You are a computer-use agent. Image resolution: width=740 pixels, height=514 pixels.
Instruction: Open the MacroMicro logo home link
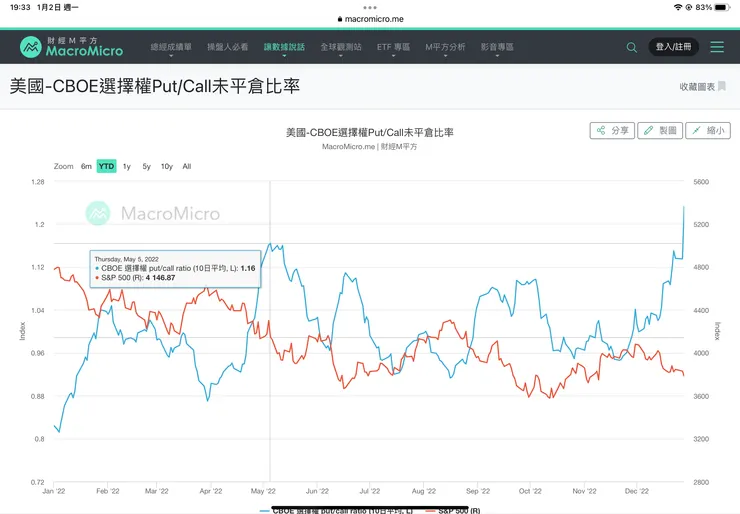(x=71, y=47)
